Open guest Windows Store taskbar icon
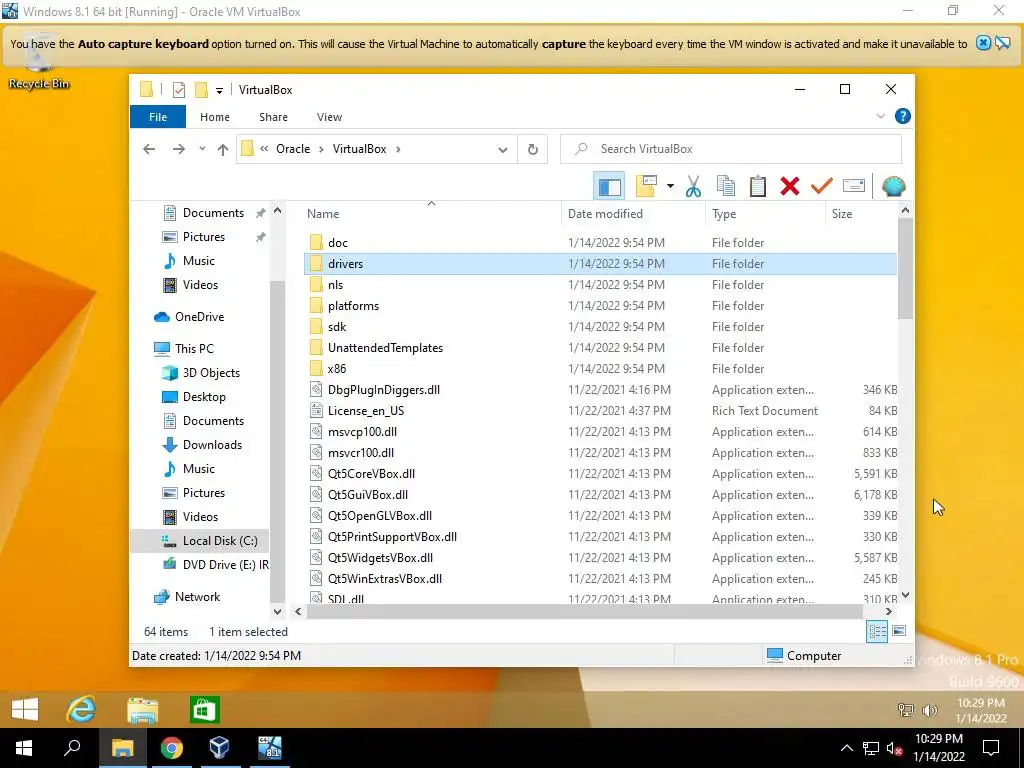The width and height of the screenshot is (1024, 768). 204,709
